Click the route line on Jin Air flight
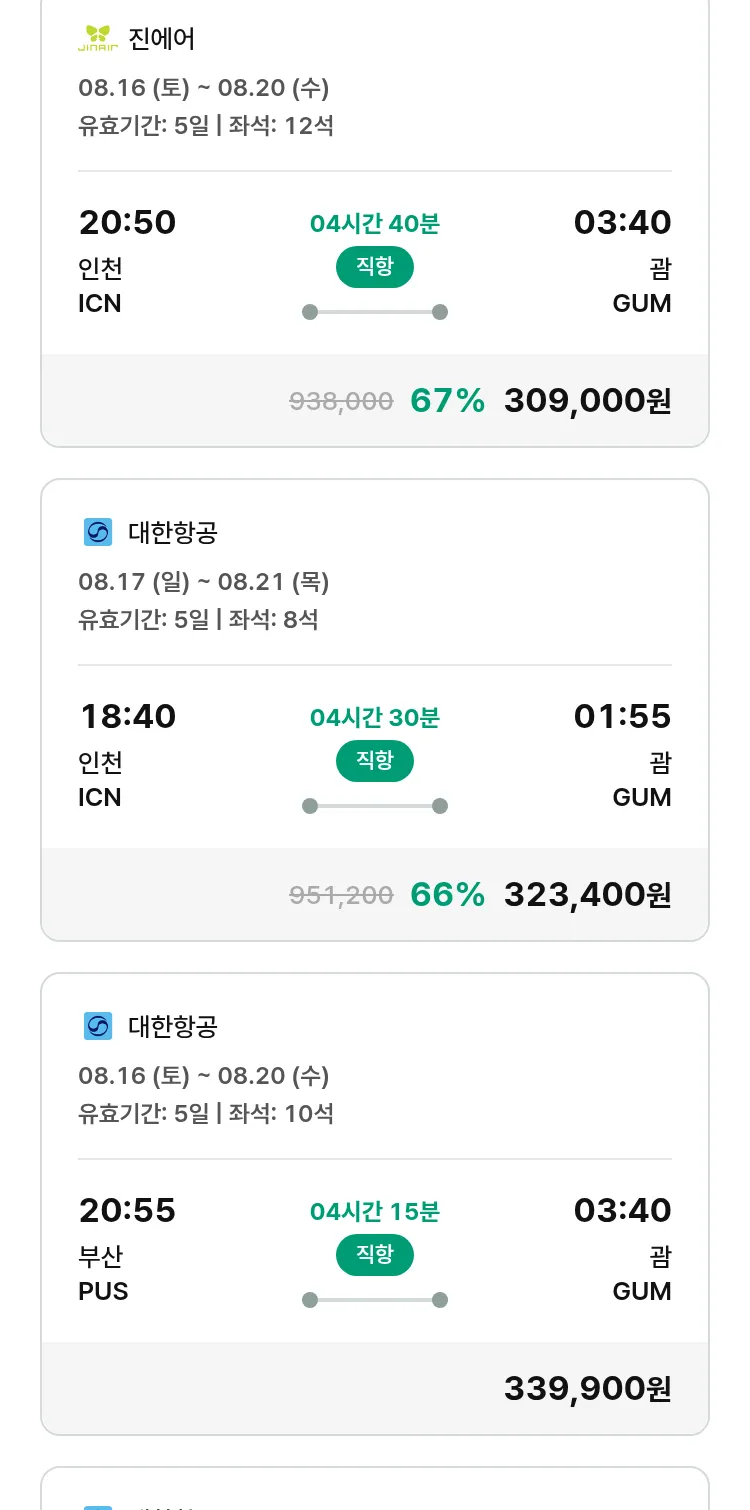The width and height of the screenshot is (750, 1510). tap(375, 312)
